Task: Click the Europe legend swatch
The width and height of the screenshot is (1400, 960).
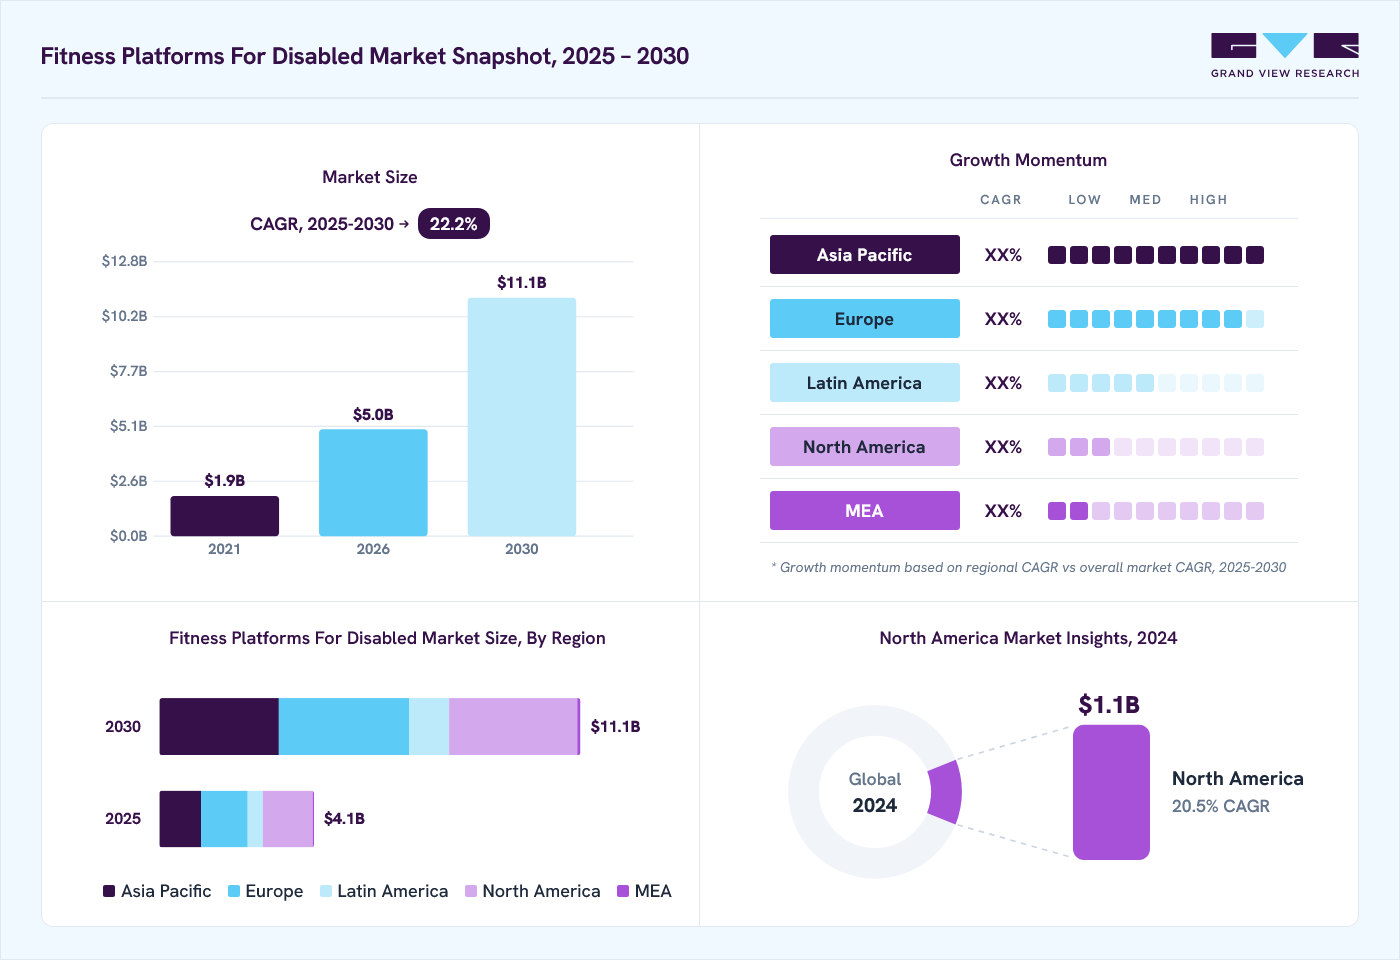Action: pyautogui.click(x=234, y=891)
